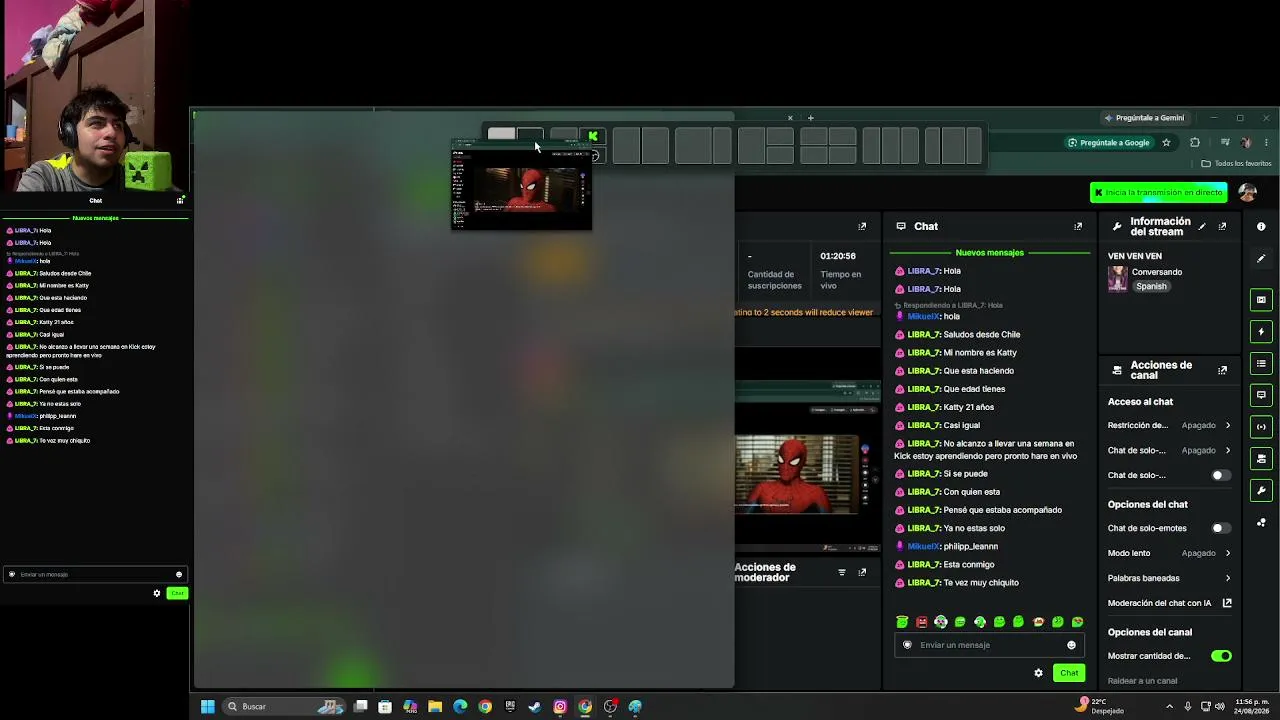Pop out the Acciones de moderador panel

coord(862,573)
